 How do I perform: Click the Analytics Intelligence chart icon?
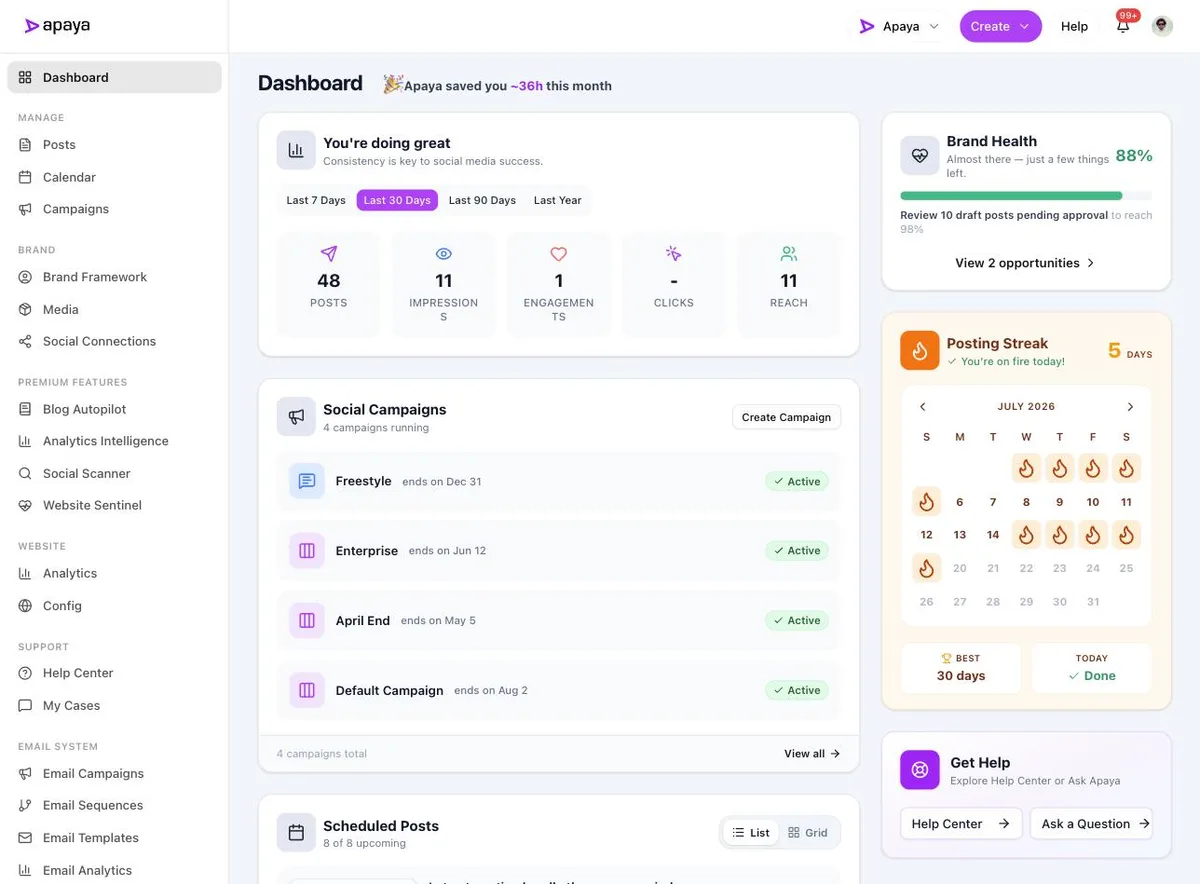click(25, 441)
